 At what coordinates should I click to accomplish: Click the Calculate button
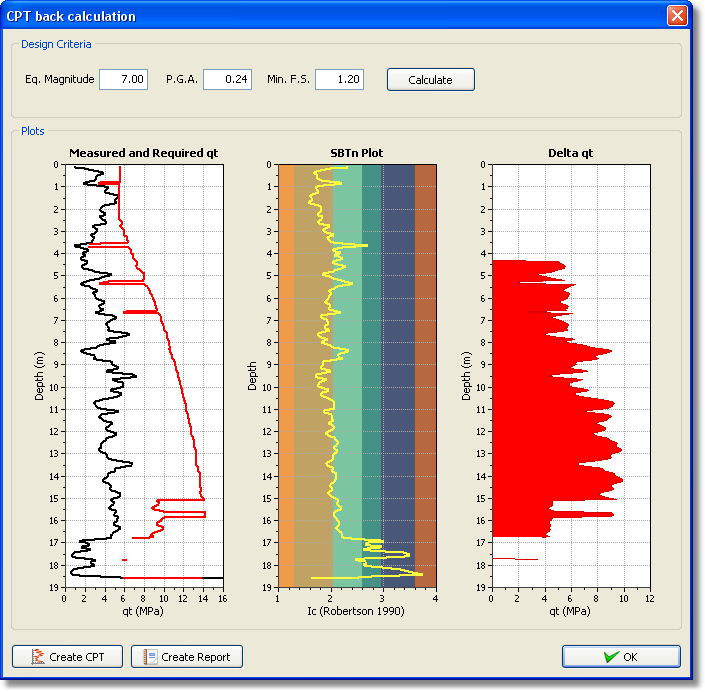pyautogui.click(x=430, y=80)
